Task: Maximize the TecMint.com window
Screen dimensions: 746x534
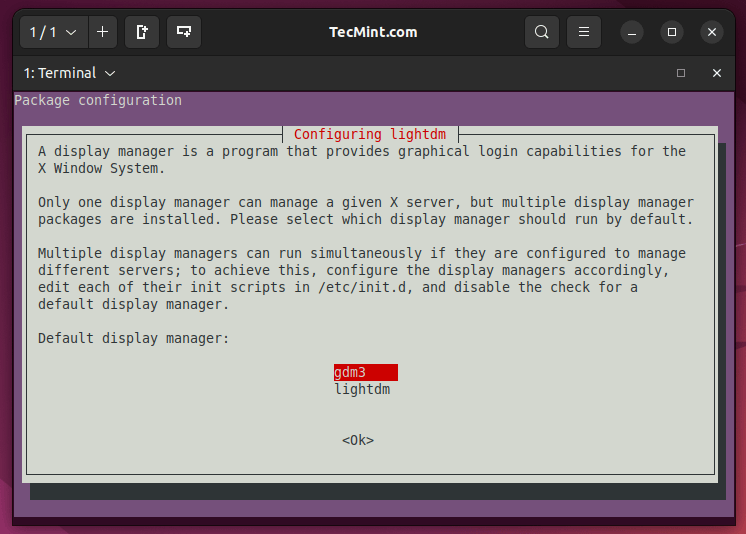Action: pos(672,32)
